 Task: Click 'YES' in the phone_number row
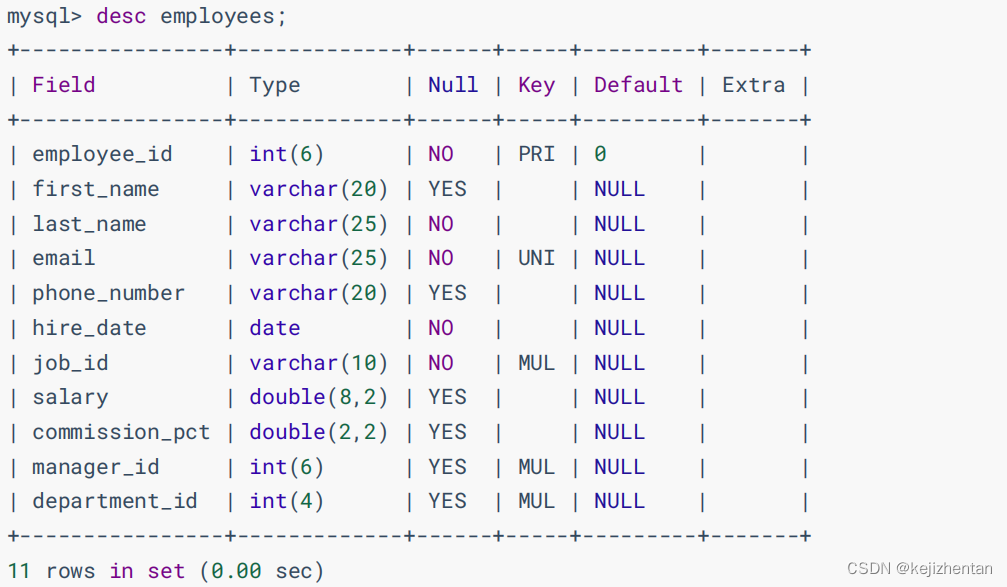click(447, 294)
